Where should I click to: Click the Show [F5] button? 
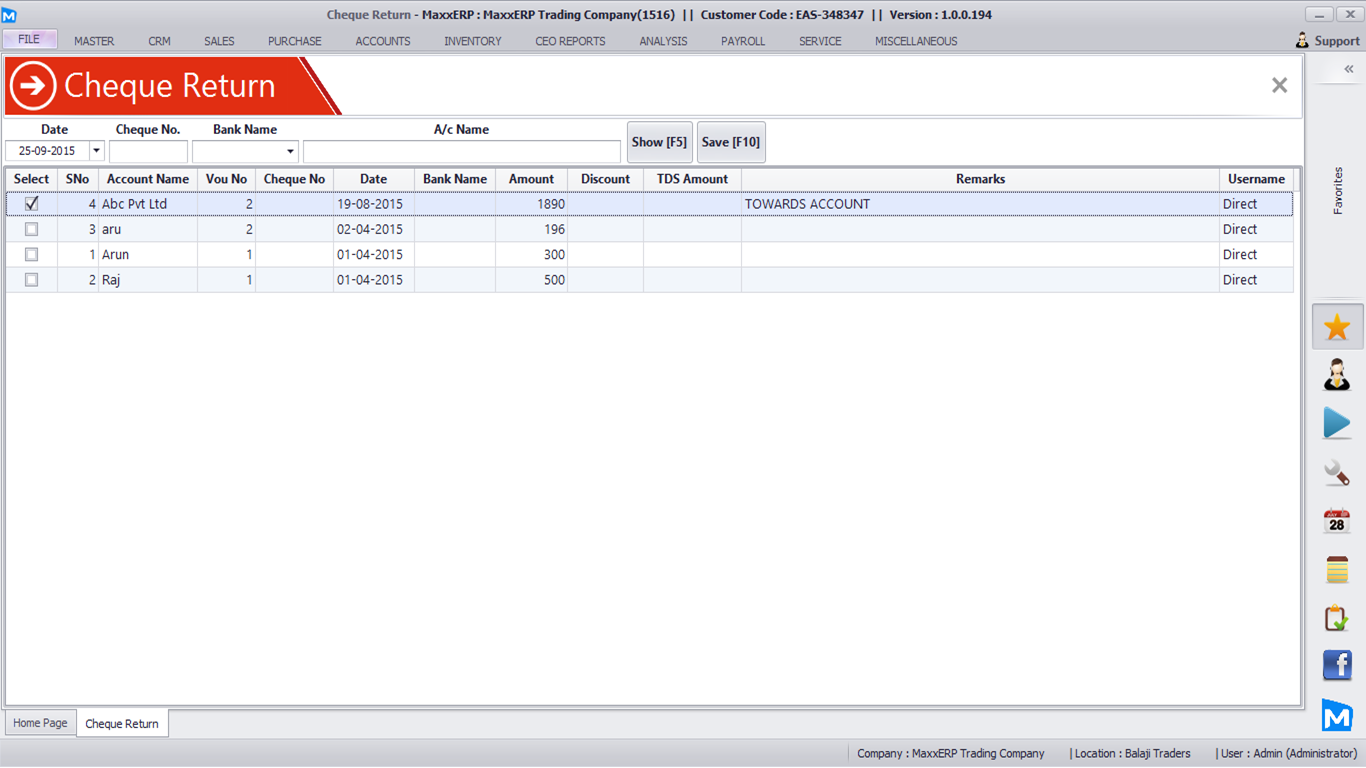[x=659, y=142]
